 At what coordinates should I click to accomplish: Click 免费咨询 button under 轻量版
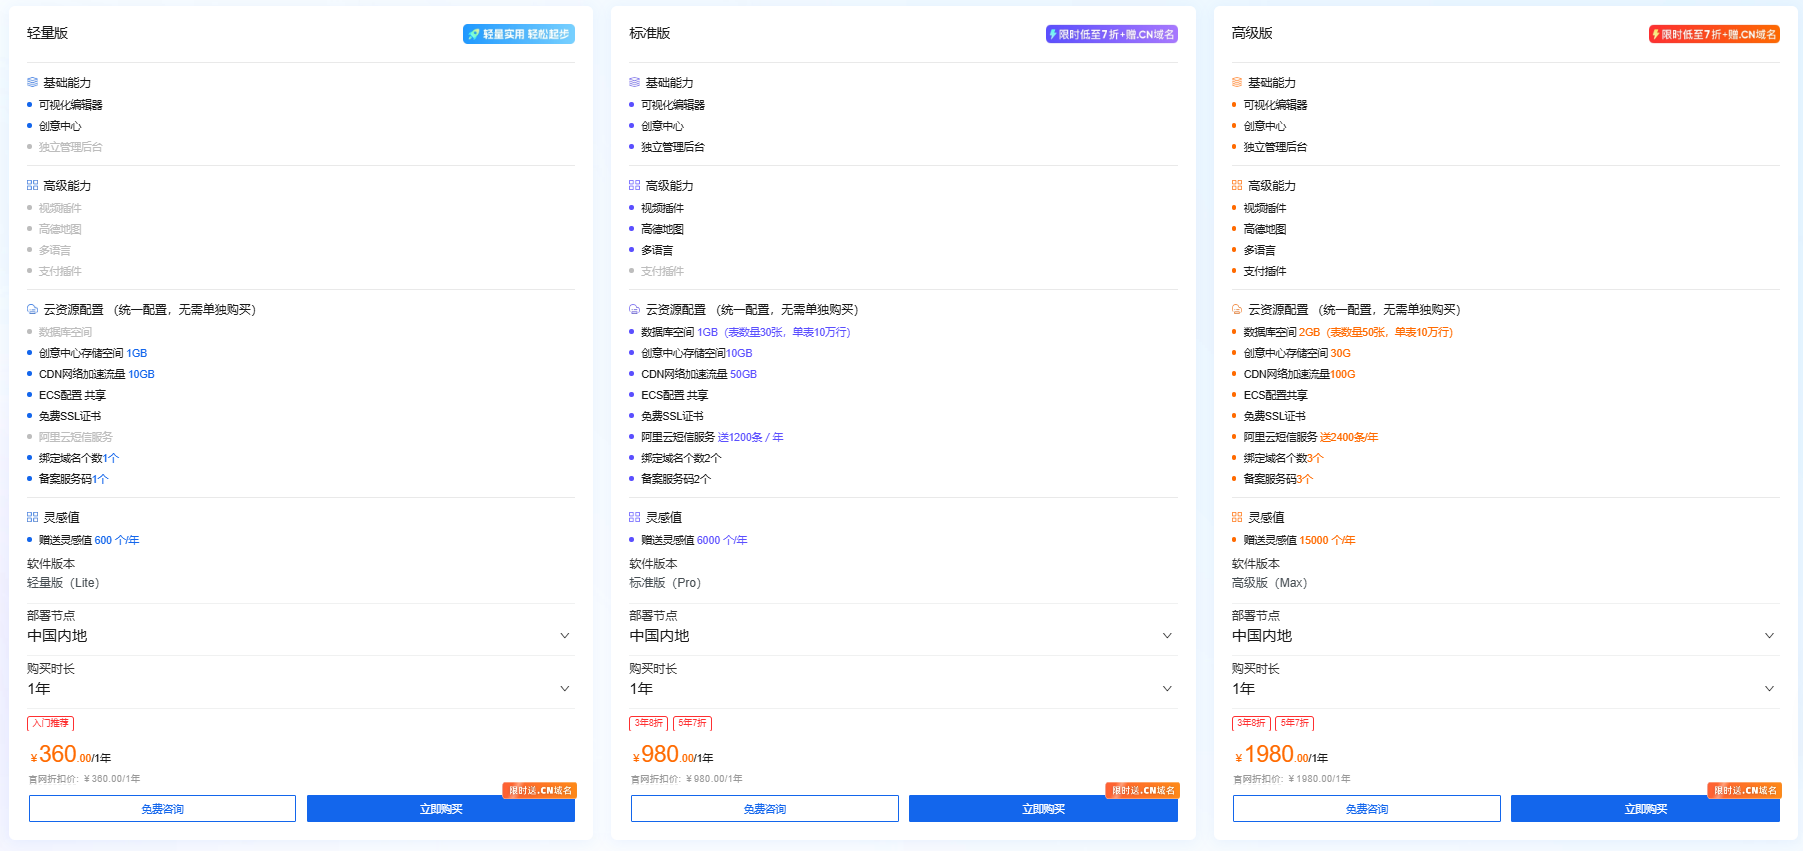162,809
